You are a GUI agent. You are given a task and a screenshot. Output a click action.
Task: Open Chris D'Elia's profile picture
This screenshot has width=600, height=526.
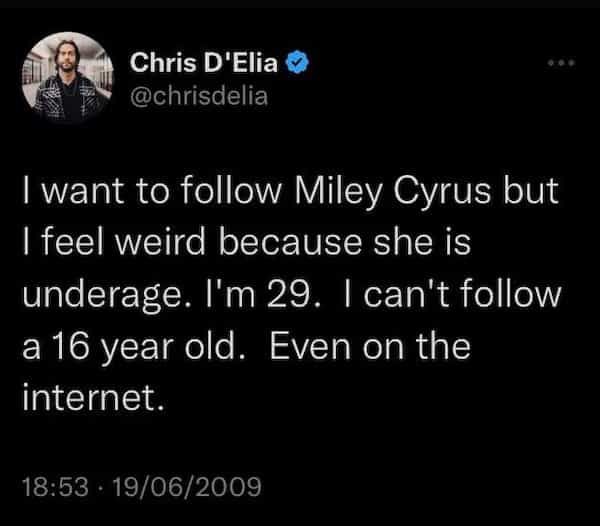[68, 79]
